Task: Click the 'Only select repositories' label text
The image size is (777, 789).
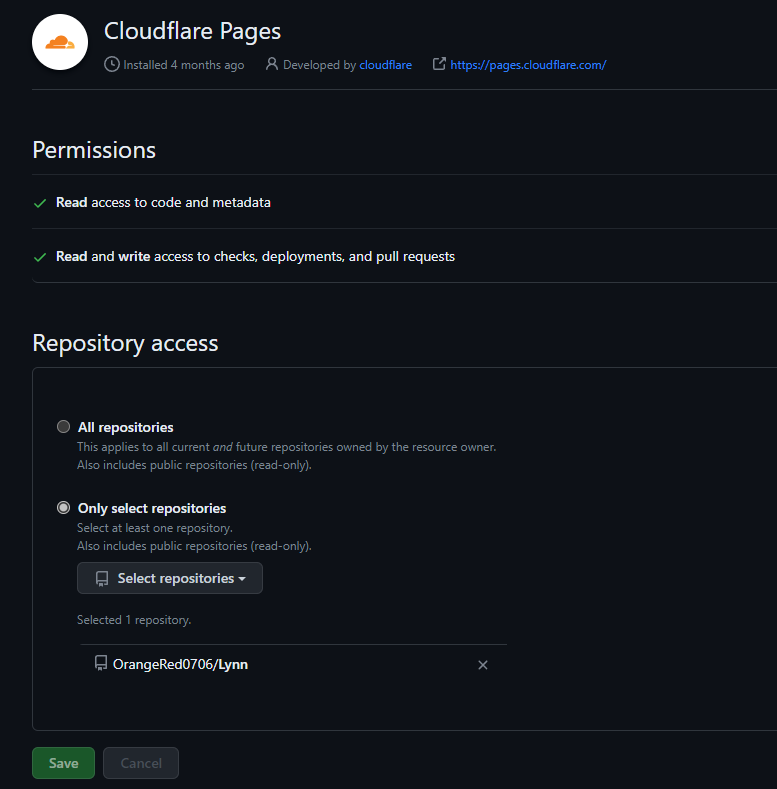Action: [x=152, y=508]
